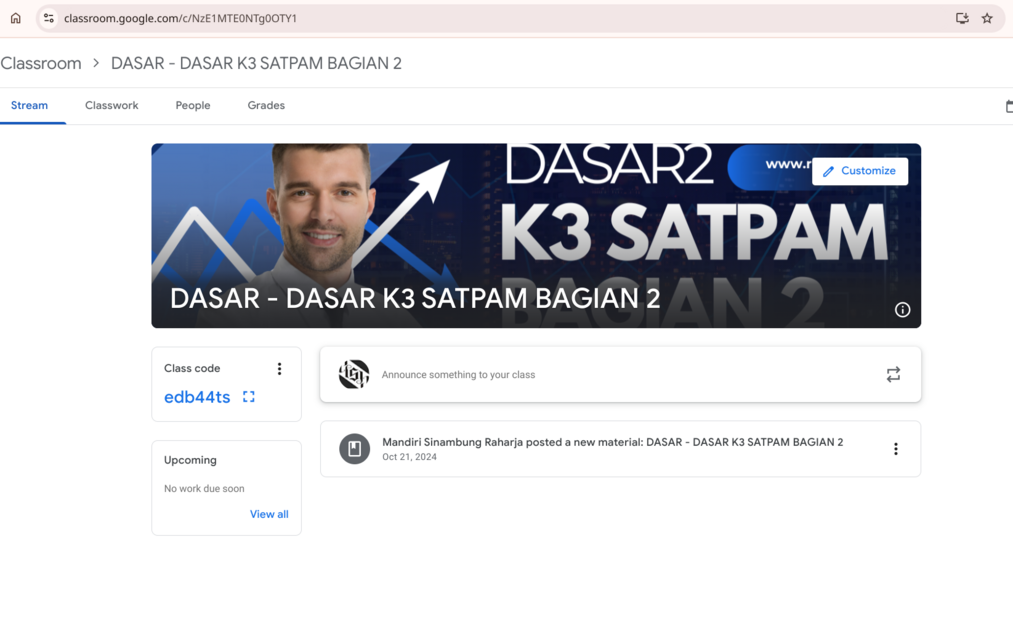Screen dimensions: 1013x633
Task: Click the repost/reuse post icon
Action: click(x=893, y=374)
